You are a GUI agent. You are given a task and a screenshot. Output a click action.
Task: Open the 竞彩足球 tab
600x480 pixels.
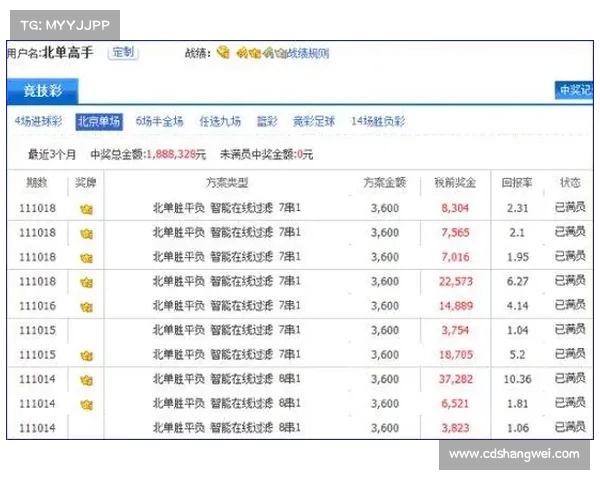click(x=314, y=121)
